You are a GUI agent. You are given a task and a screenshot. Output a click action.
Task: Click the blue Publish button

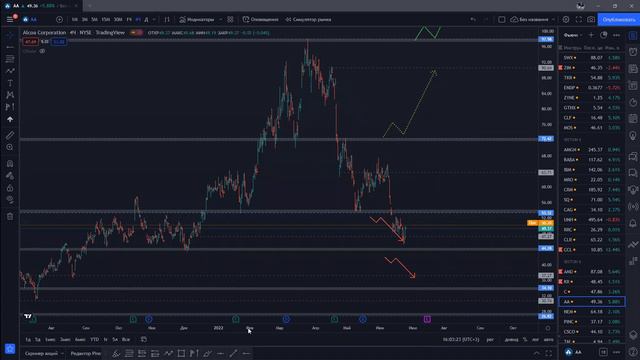point(618,19)
